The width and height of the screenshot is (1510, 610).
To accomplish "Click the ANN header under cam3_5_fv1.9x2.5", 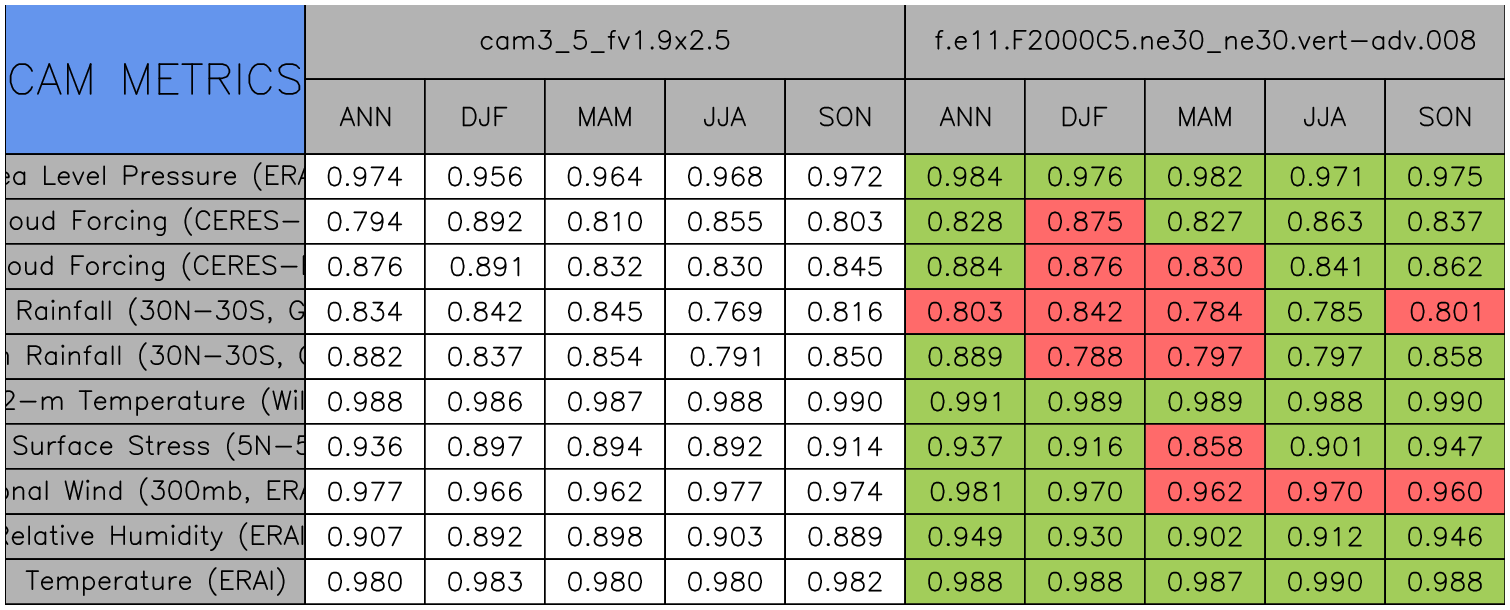I will (365, 117).
